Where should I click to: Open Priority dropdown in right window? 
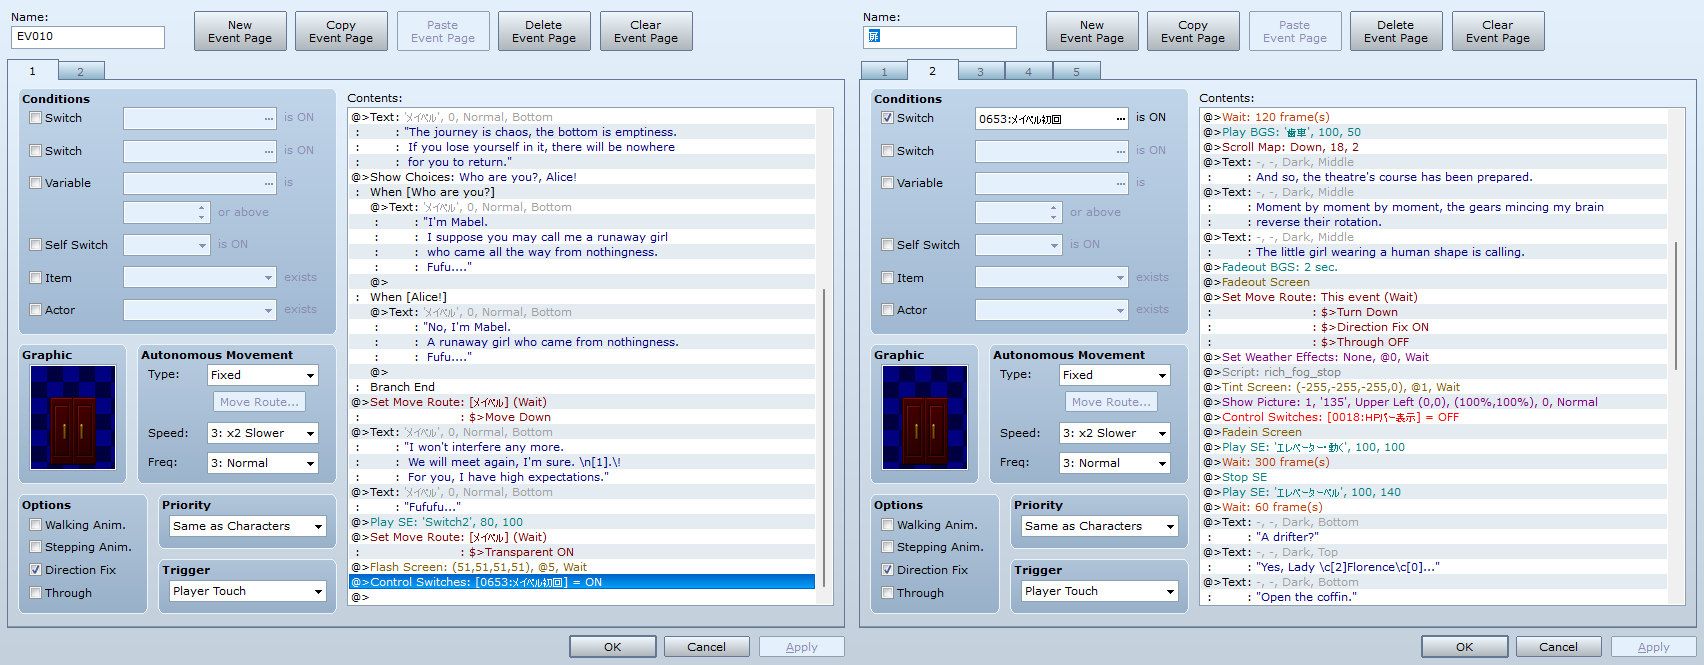pos(1100,526)
